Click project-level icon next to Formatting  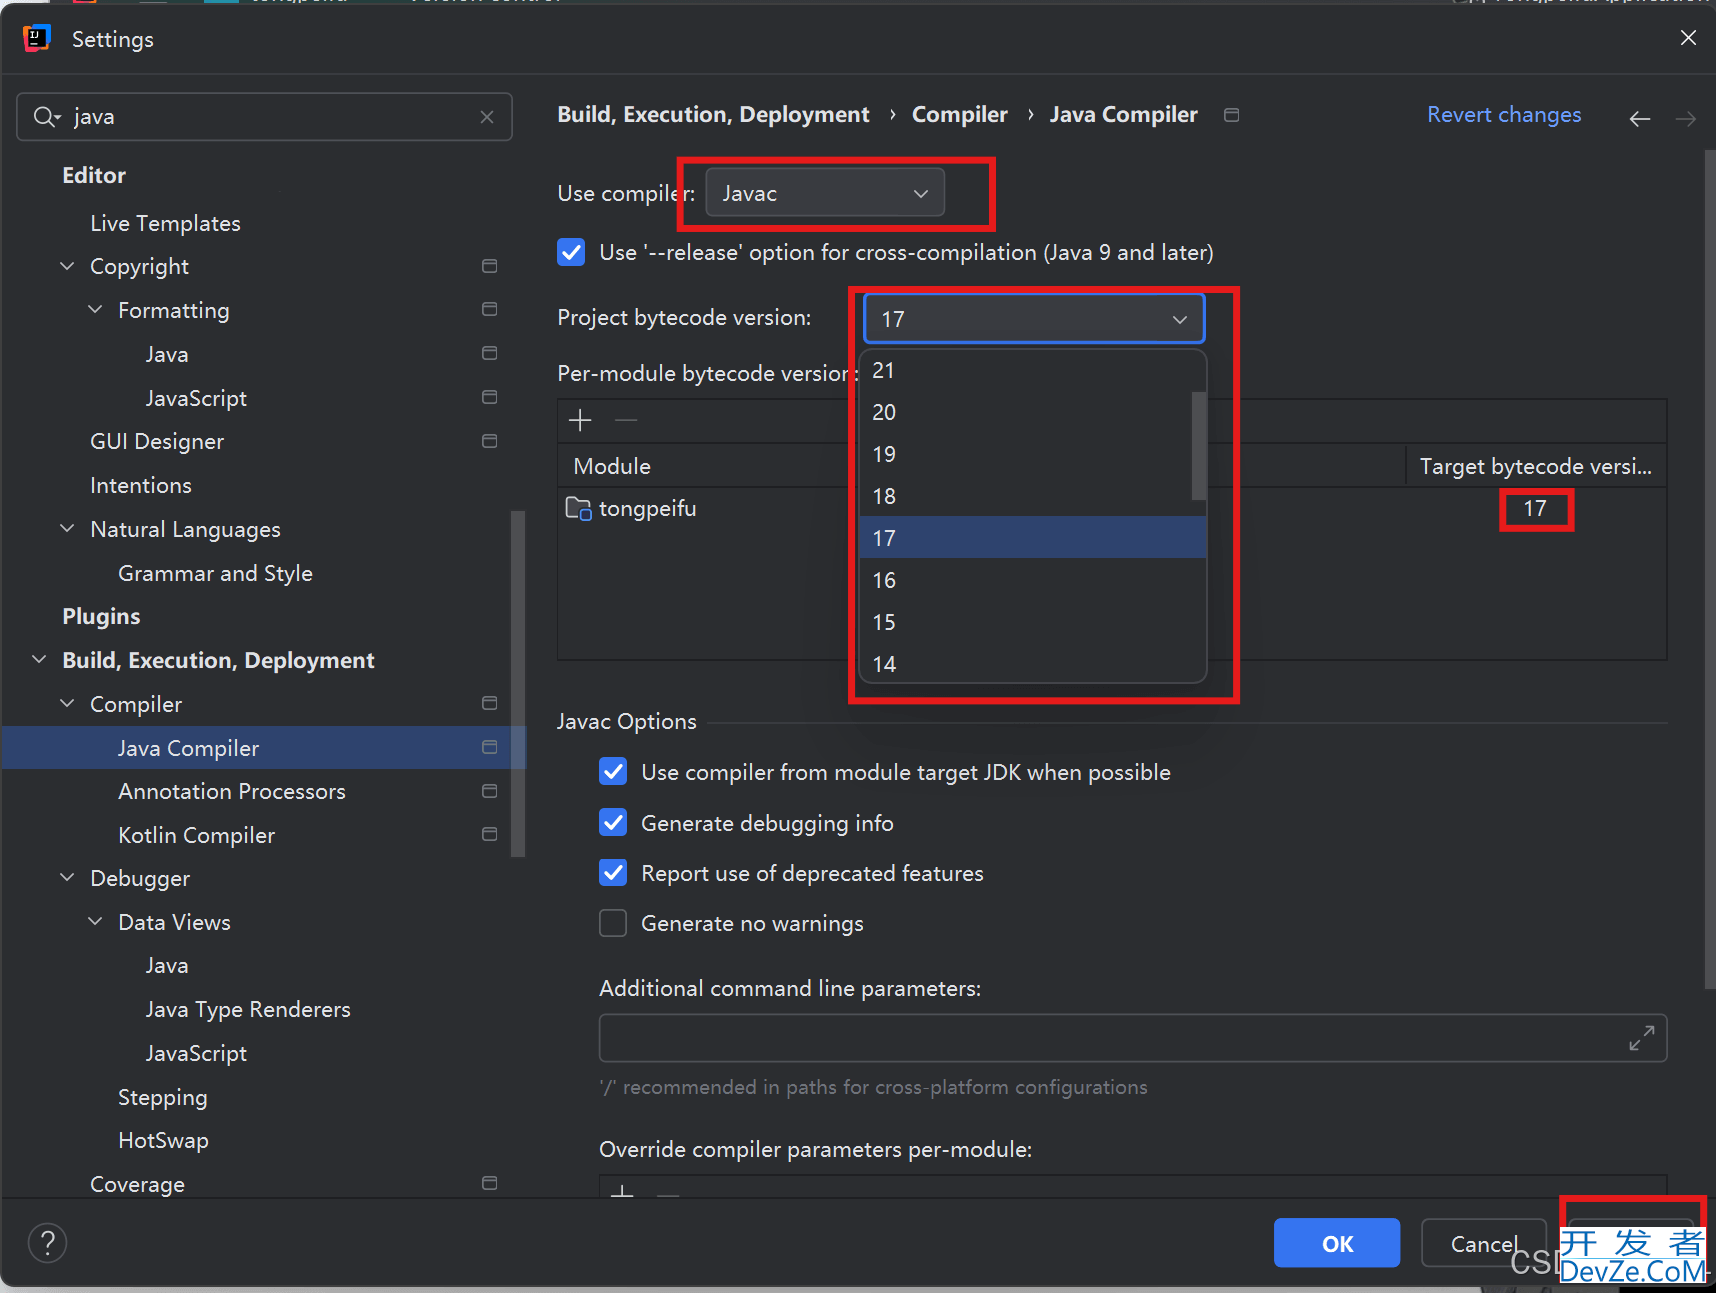[x=489, y=309]
